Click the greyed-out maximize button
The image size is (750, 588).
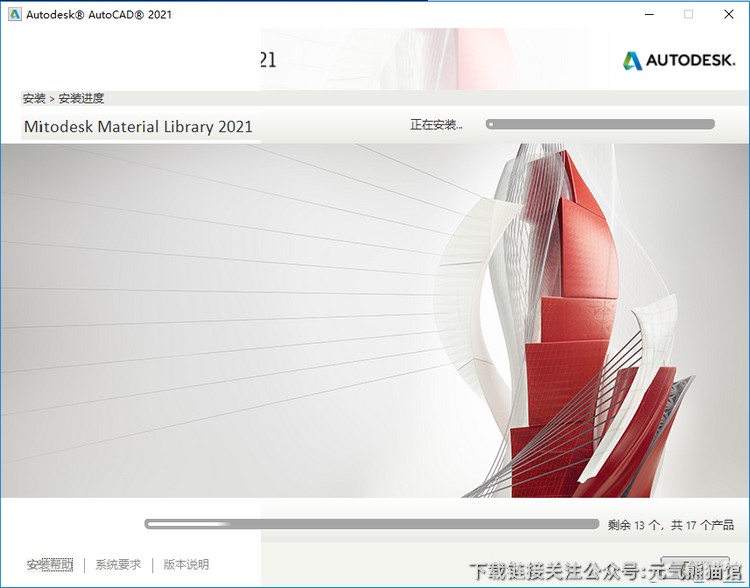(688, 14)
